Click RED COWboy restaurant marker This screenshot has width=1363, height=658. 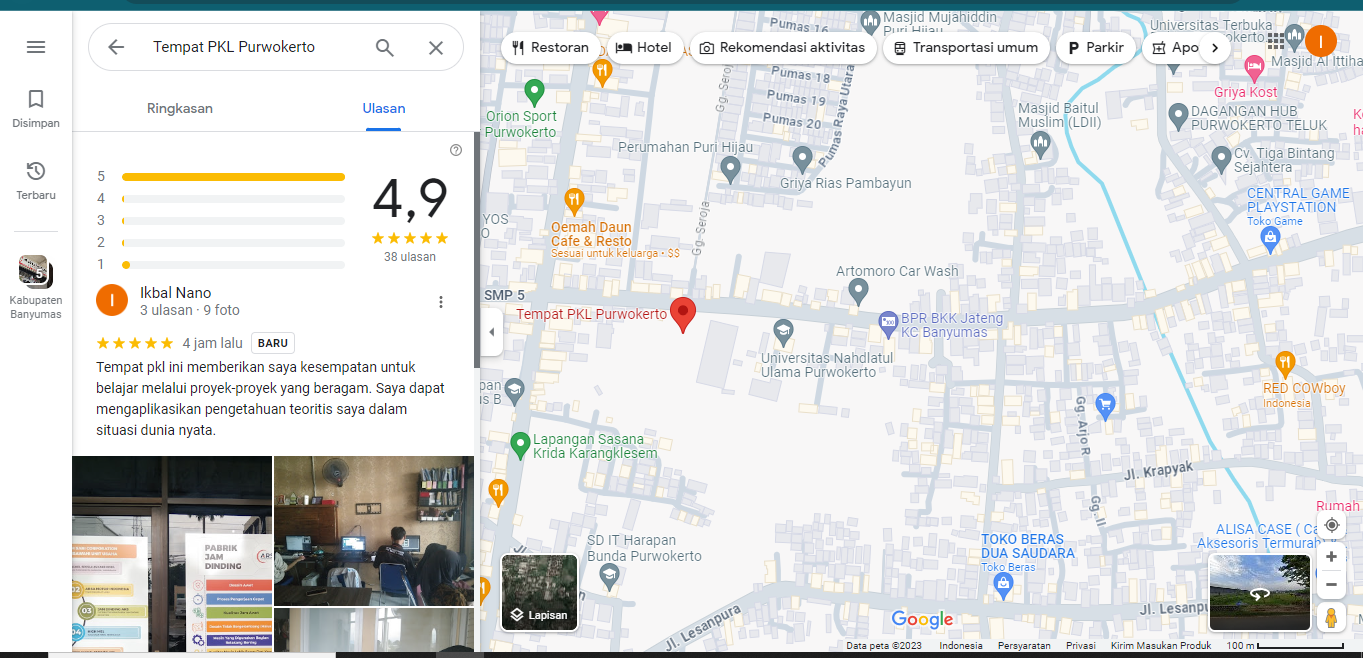pos(1286,363)
